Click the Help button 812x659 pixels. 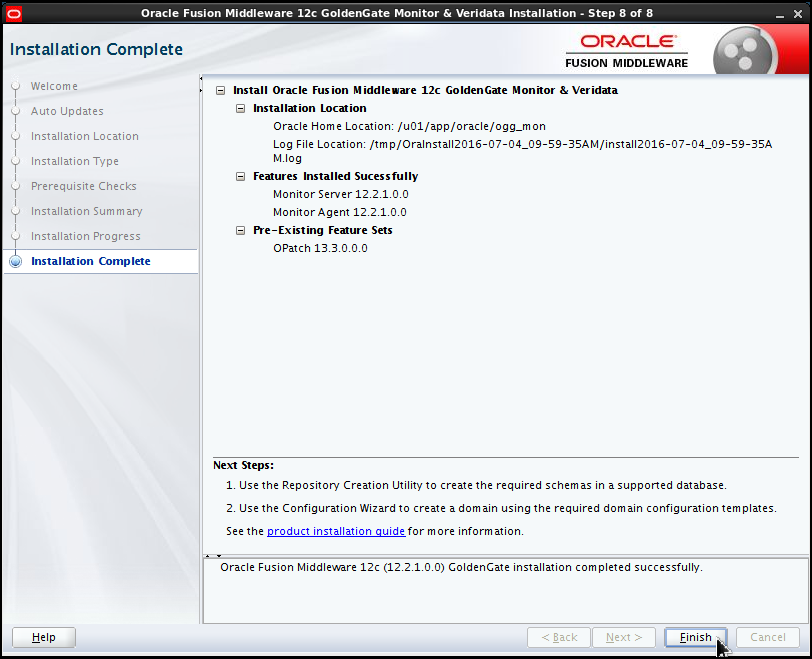click(x=43, y=637)
